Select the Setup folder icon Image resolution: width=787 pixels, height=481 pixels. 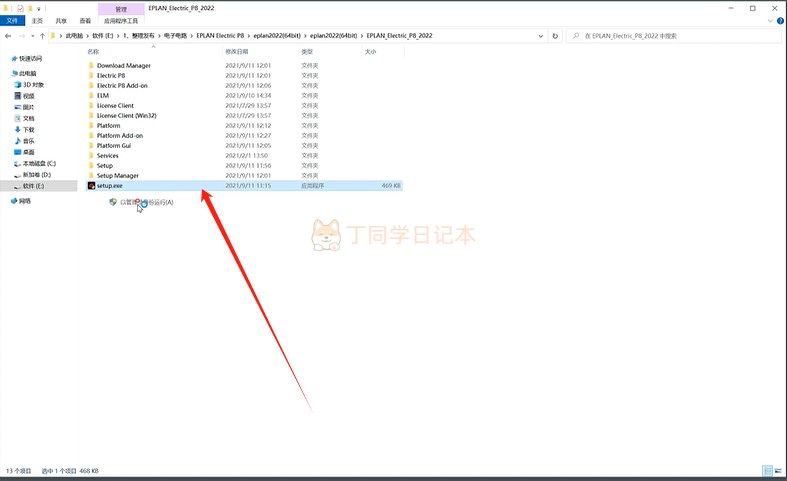[x=91, y=166]
